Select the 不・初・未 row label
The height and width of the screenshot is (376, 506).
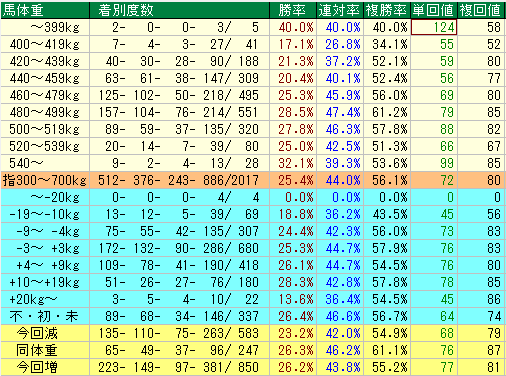coord(45,316)
